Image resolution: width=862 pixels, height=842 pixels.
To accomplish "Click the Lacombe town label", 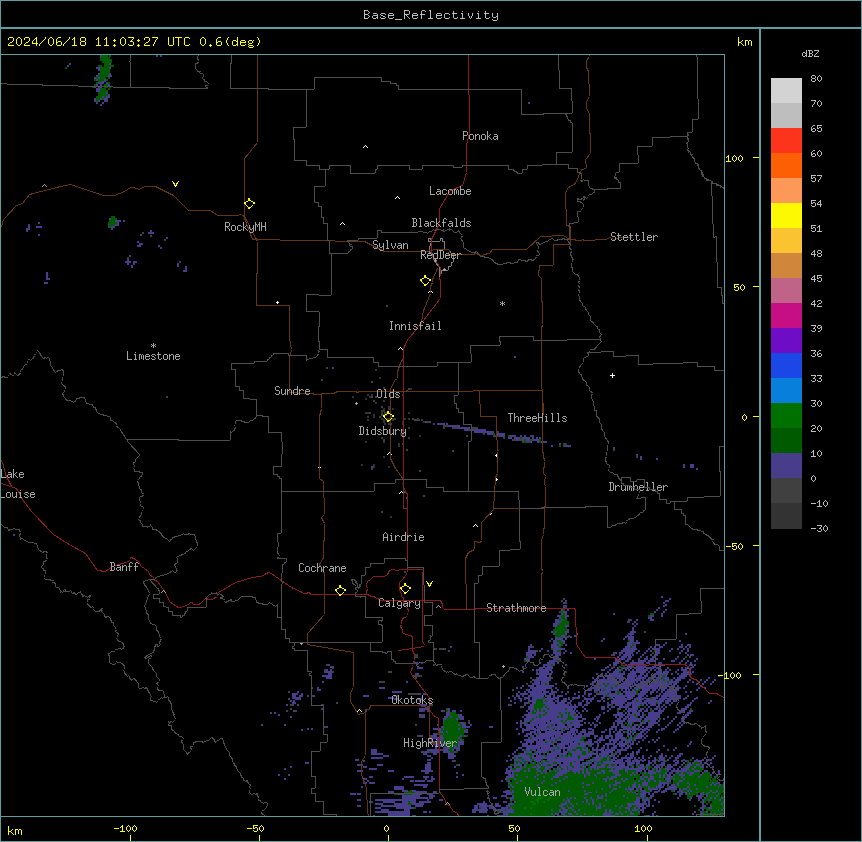I will tap(450, 191).
